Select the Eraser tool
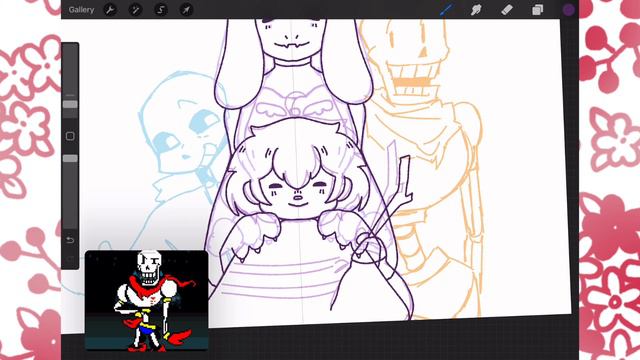 [507, 9]
